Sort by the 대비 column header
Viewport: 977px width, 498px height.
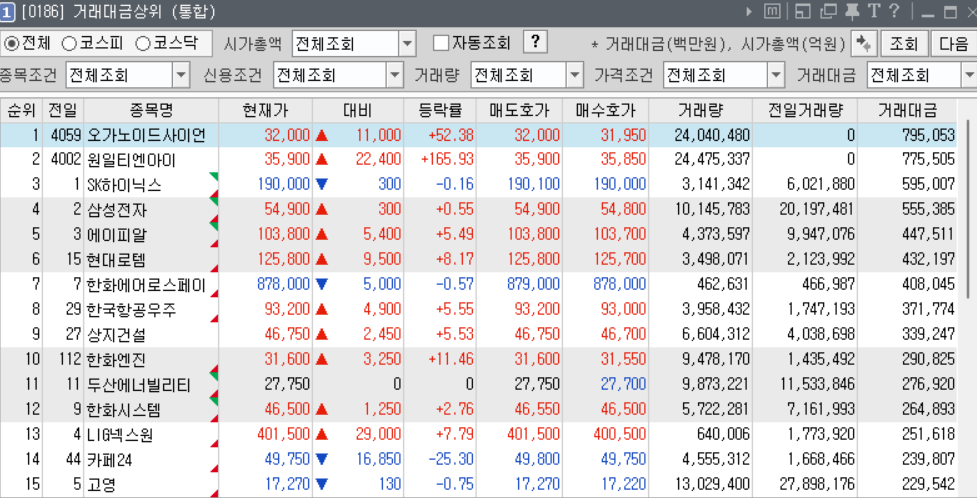coord(358,110)
